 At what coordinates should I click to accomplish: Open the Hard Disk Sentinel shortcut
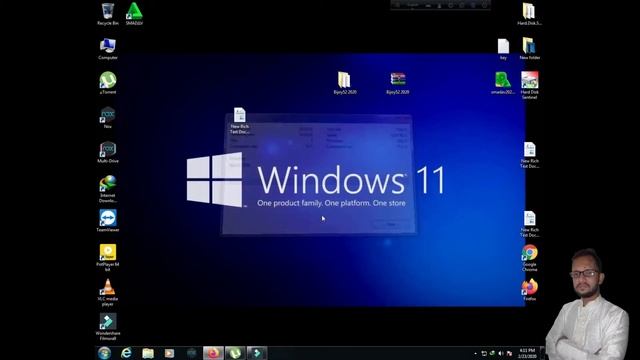click(529, 85)
